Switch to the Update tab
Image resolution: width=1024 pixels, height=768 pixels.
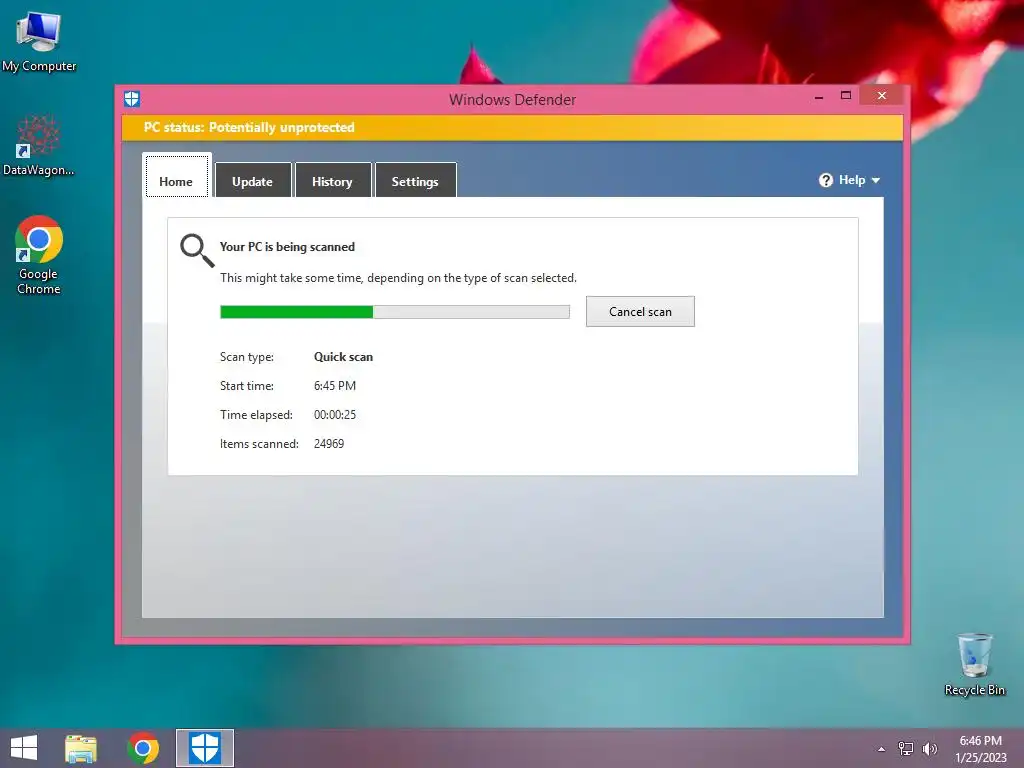click(x=253, y=180)
